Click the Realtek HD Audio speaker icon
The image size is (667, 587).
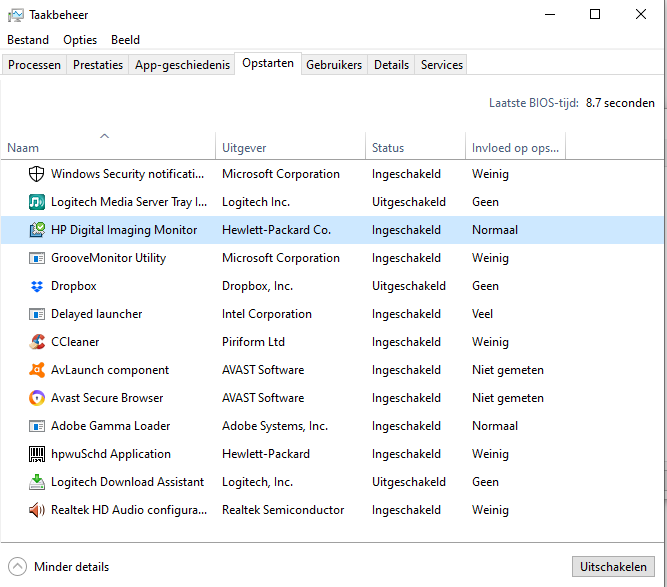37,510
